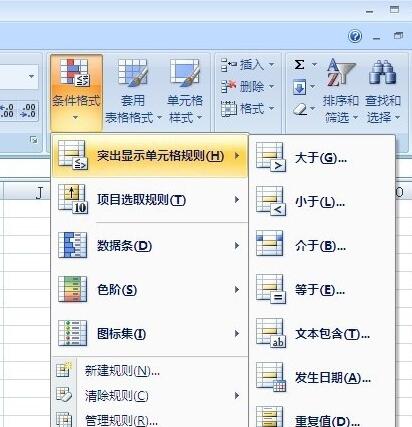The height and width of the screenshot is (427, 412).
Task: Expand the 套用表格格式 dropdown arrow
Action: pyautogui.click(x=159, y=118)
